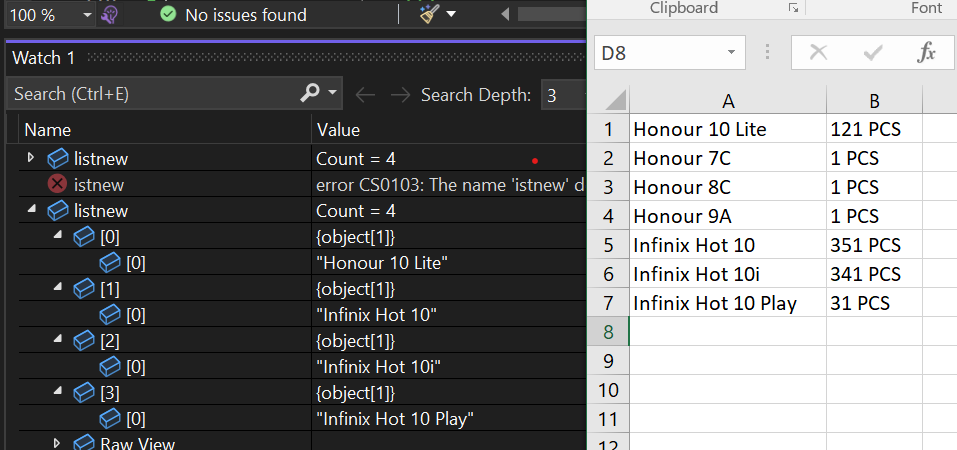Select Excel cell Infinix Hot 10 Play
The width and height of the screenshot is (957, 450).
click(x=728, y=303)
